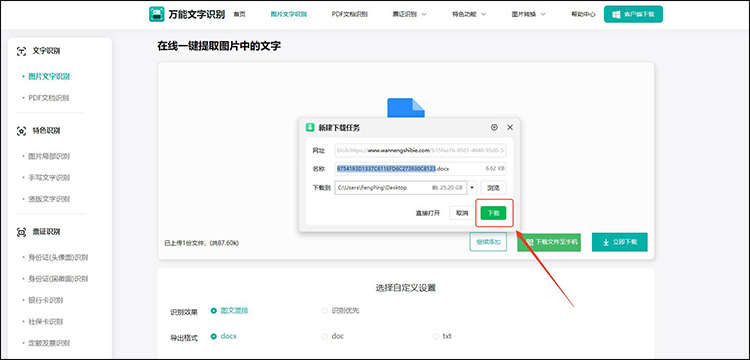Click 取消 to cancel the download
Viewport: 750px width, 360px height.
click(462, 213)
